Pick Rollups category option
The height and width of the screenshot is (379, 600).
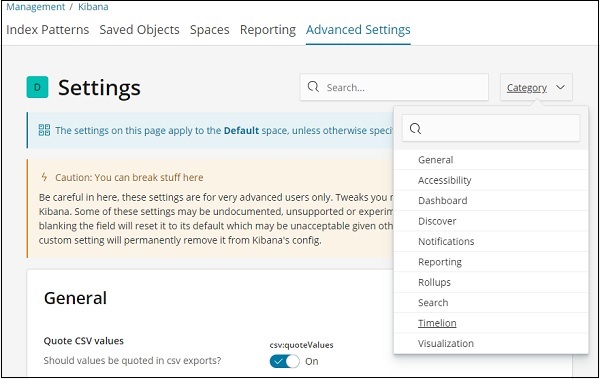[x=491, y=282]
